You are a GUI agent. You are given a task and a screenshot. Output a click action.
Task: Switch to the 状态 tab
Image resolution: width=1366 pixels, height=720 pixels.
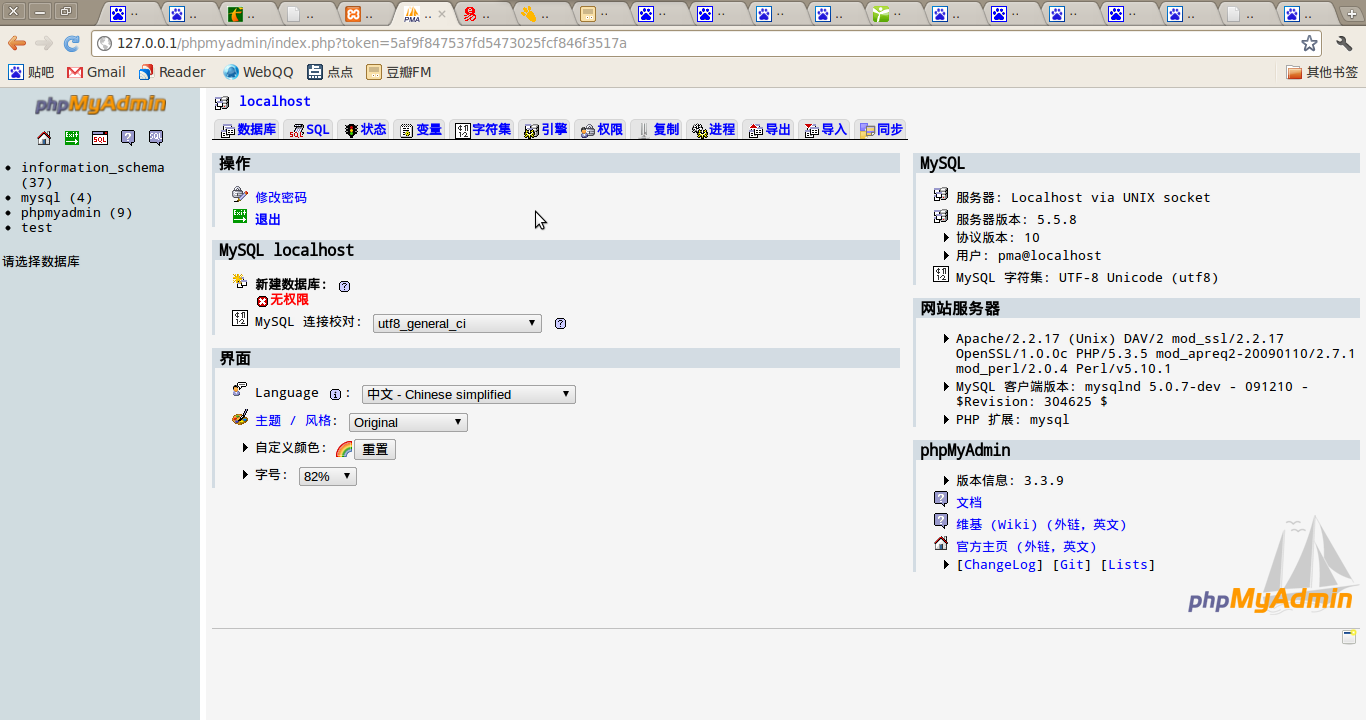365,130
